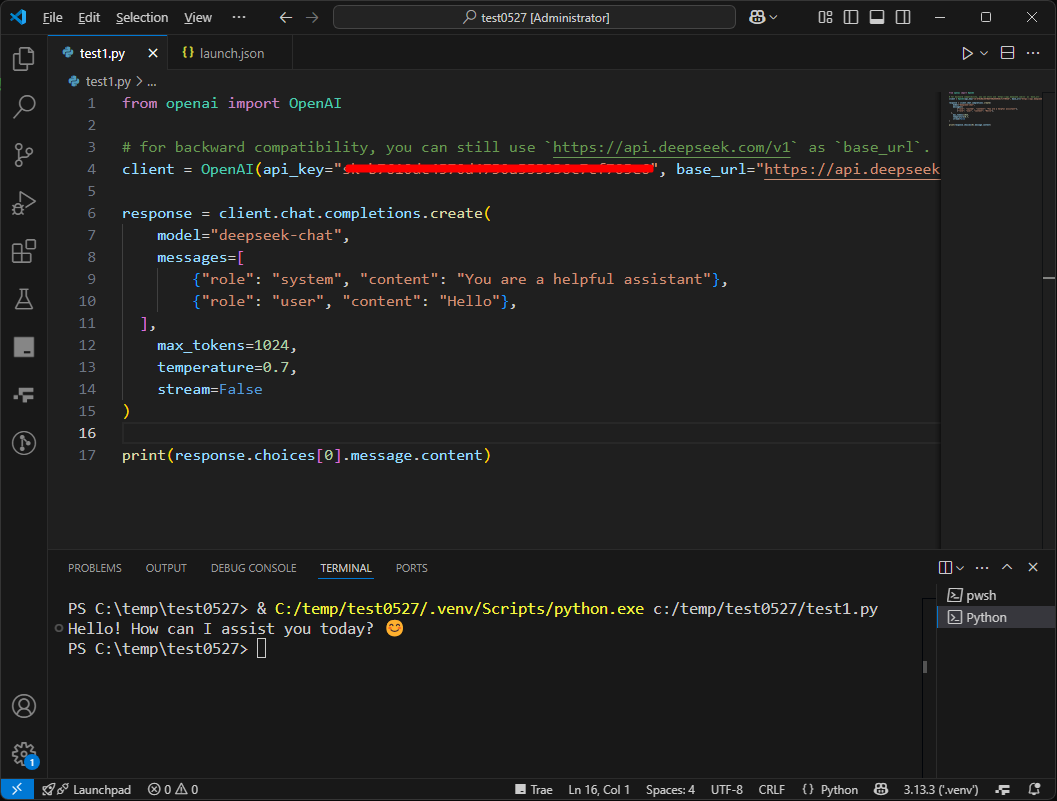1057x801 pixels.
Task: Switch to the DEBUG CONSOLE tab
Action: point(253,568)
